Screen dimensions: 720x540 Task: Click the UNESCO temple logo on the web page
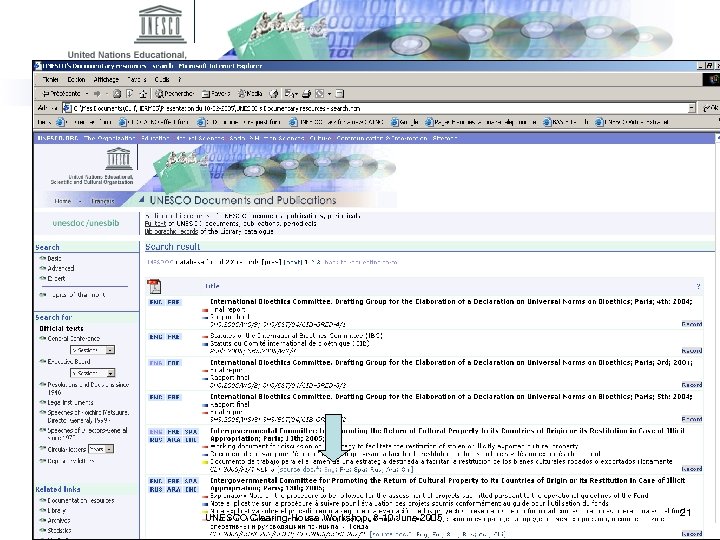point(118,158)
